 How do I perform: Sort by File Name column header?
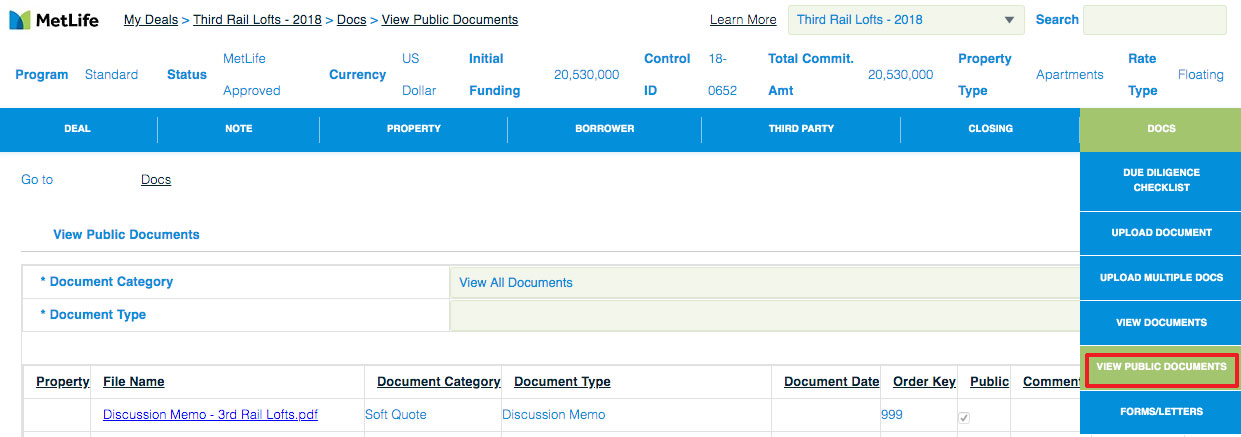133,382
